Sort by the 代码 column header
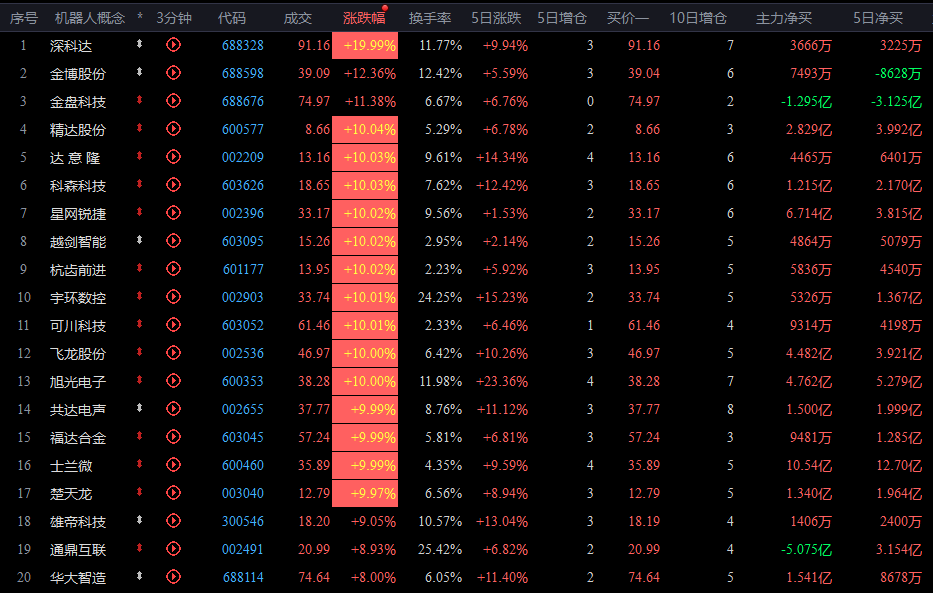Screen dimensions: 933x593 pos(231,18)
